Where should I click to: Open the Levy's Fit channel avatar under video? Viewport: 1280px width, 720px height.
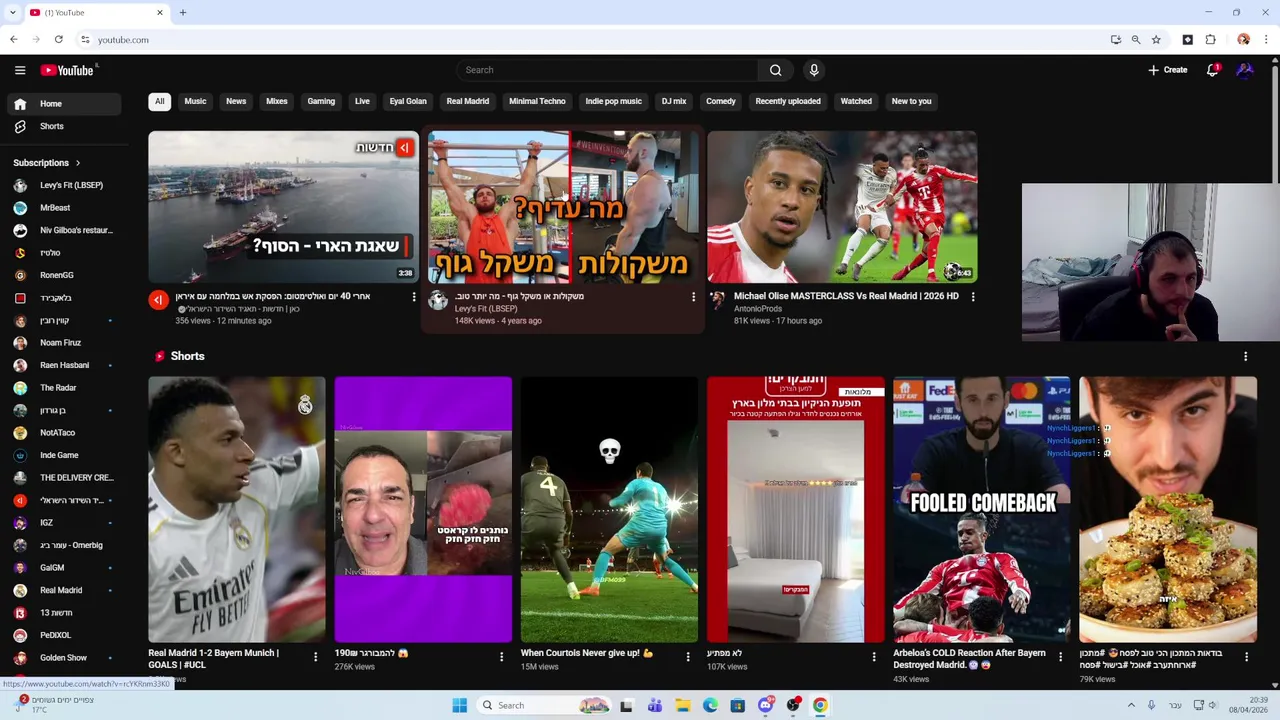coord(438,300)
